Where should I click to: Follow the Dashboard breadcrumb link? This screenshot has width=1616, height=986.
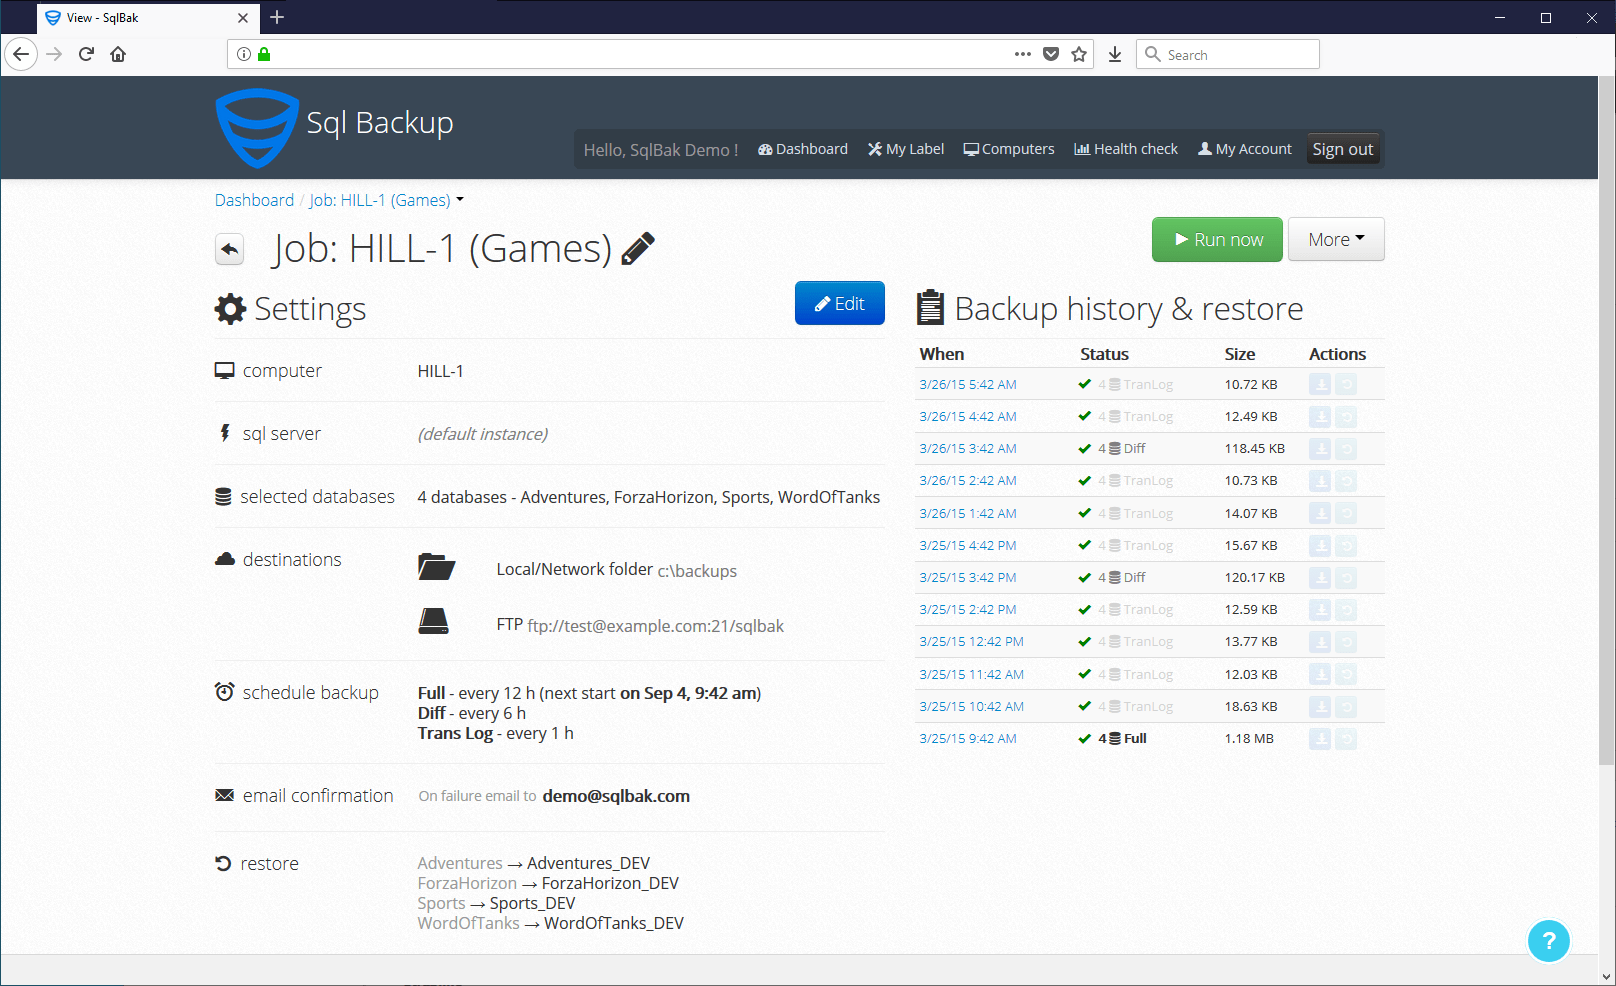pyautogui.click(x=254, y=200)
